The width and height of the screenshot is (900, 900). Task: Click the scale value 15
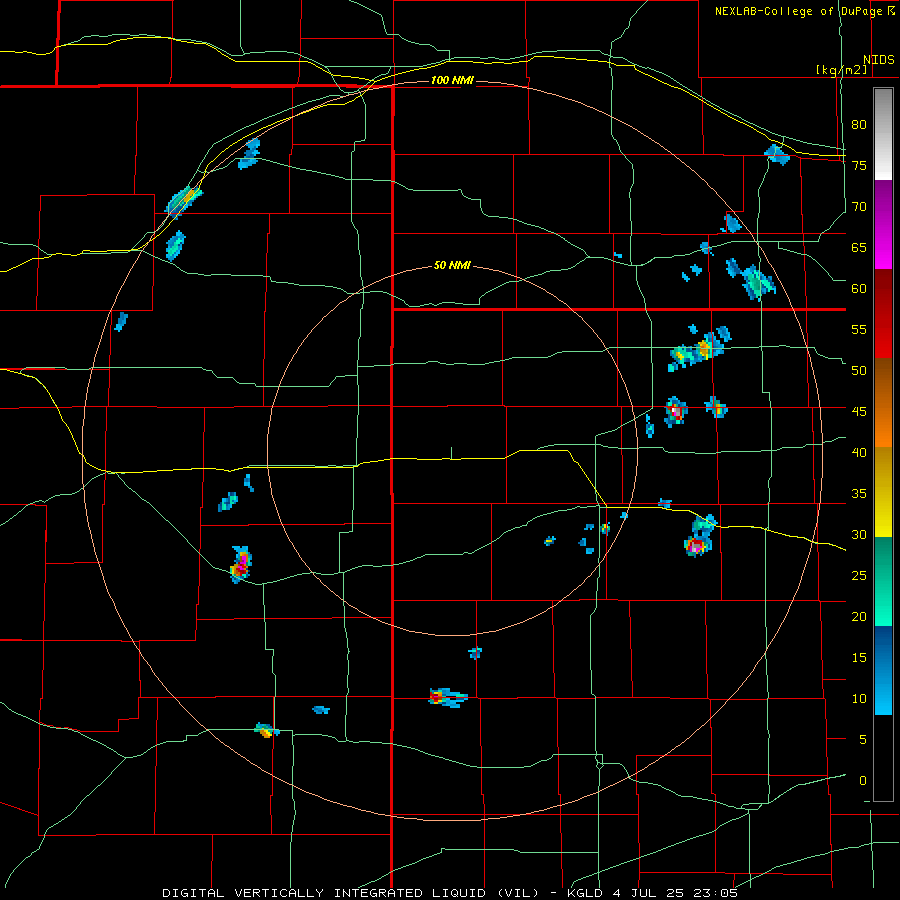(x=859, y=658)
